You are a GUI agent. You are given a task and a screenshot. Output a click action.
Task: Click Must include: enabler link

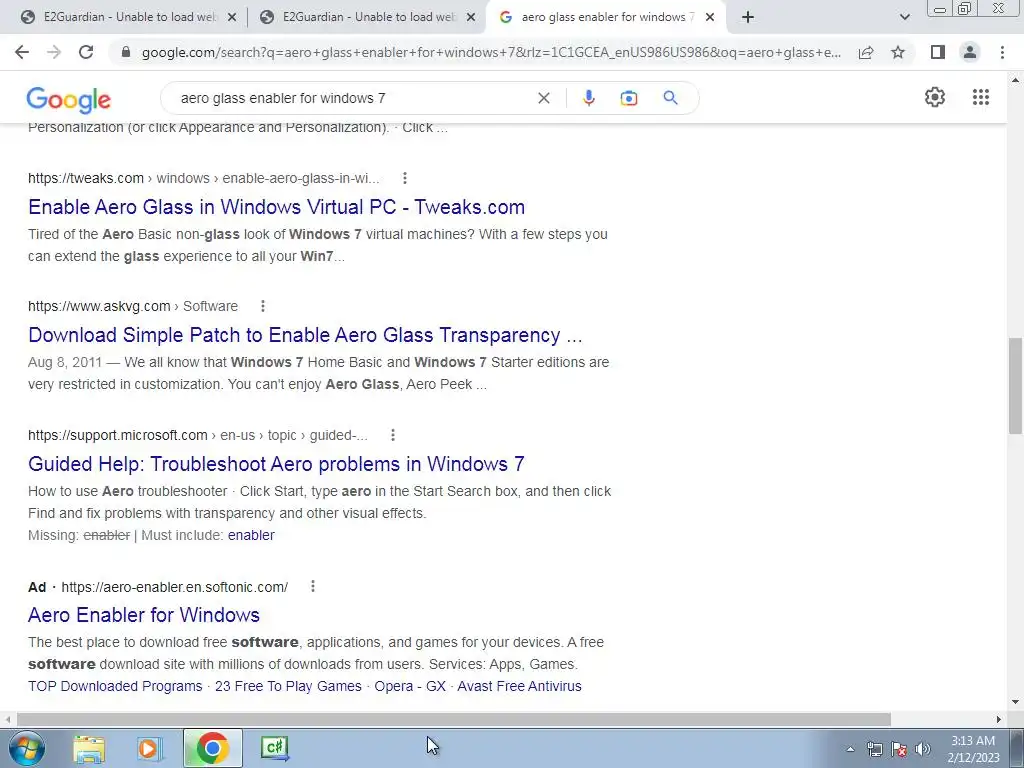coord(251,535)
